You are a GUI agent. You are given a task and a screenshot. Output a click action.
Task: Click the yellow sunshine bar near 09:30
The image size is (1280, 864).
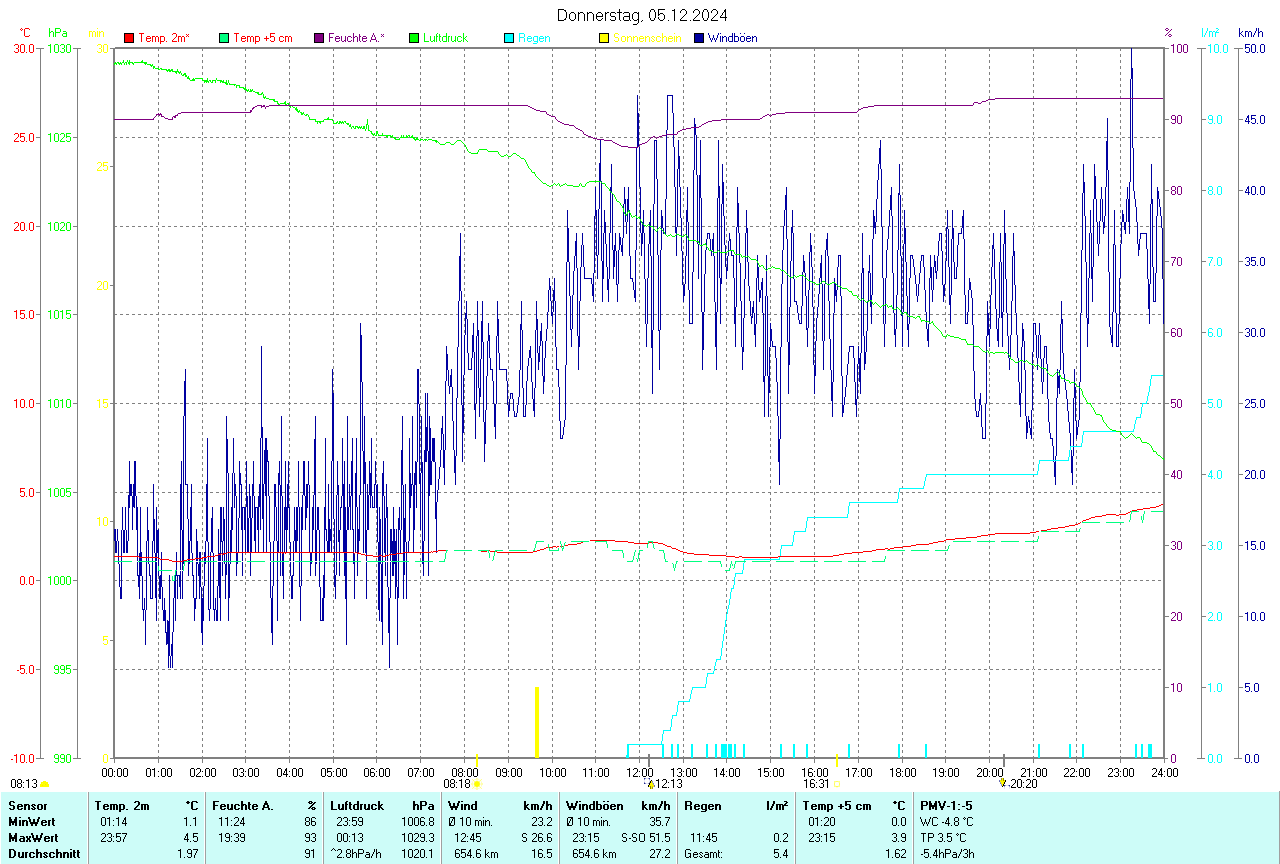[537, 722]
